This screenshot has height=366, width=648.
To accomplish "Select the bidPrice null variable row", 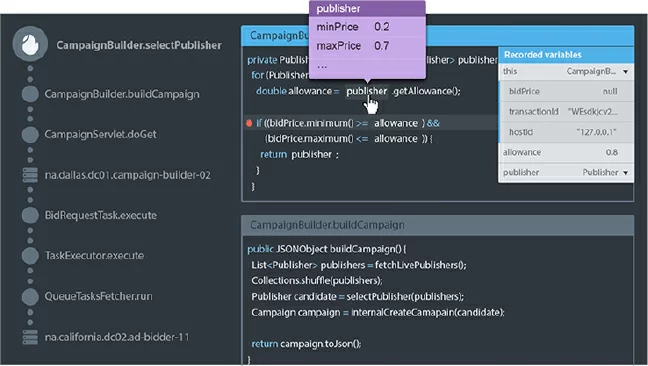I will (566, 91).
